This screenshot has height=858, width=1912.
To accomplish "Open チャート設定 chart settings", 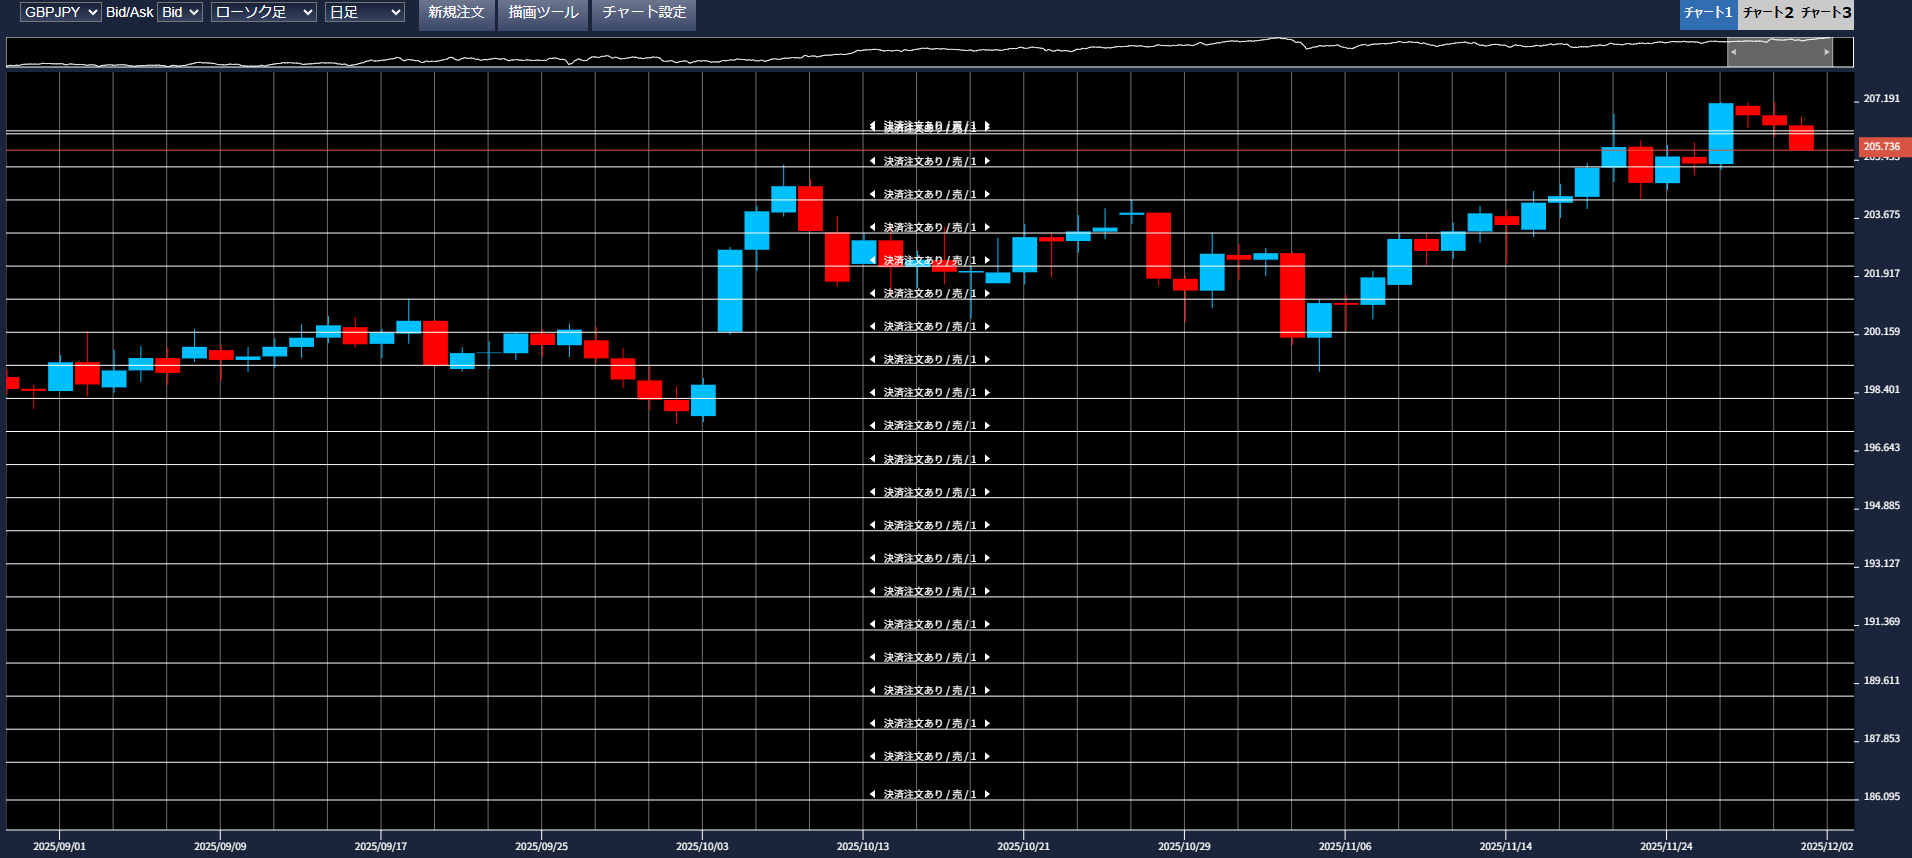I will 644,13.
